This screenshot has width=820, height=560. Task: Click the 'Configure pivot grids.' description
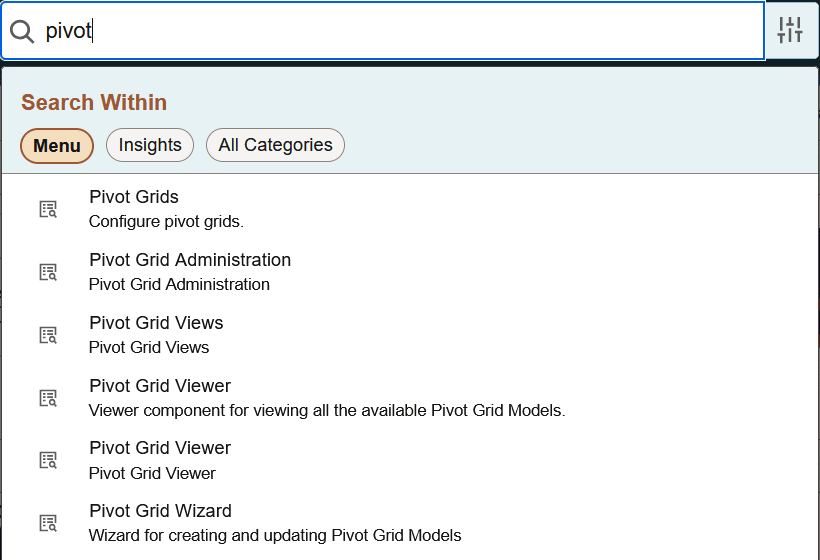(x=166, y=222)
